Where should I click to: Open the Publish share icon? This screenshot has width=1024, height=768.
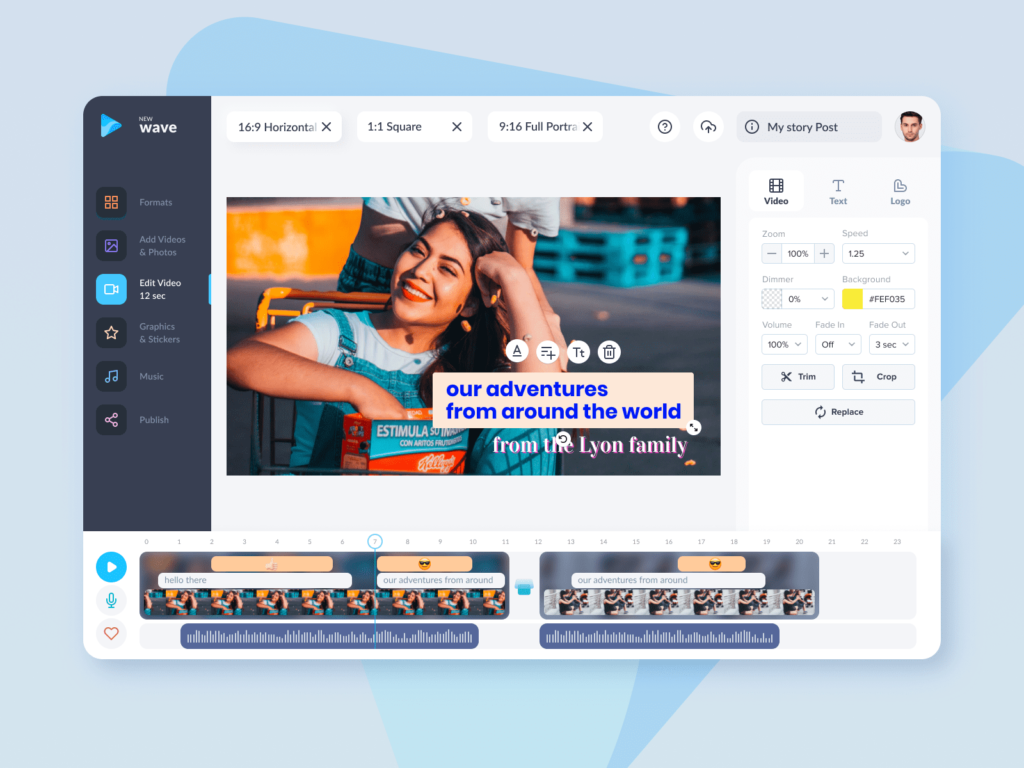point(111,420)
